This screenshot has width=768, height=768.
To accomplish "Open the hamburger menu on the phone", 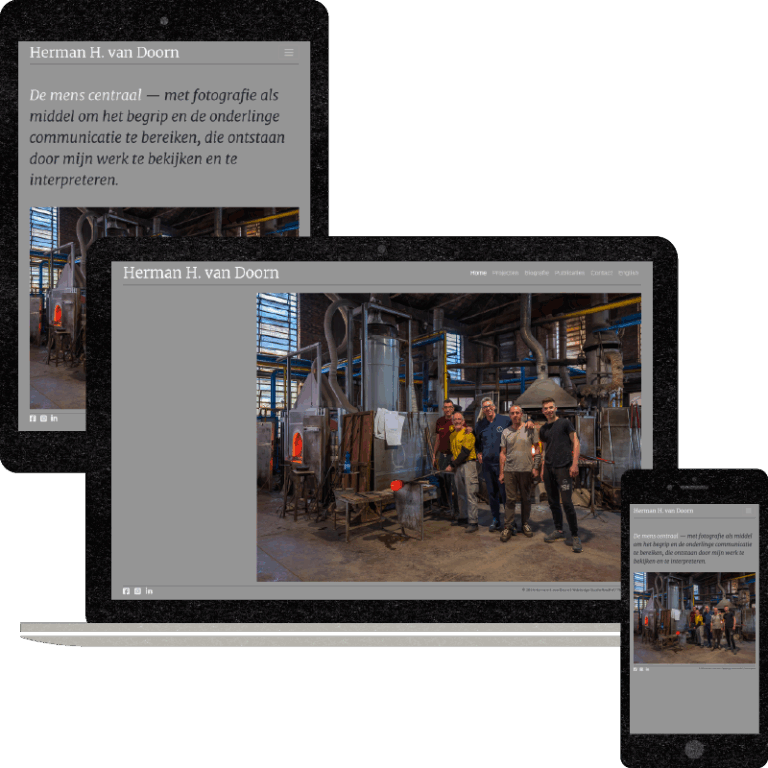I will point(748,510).
